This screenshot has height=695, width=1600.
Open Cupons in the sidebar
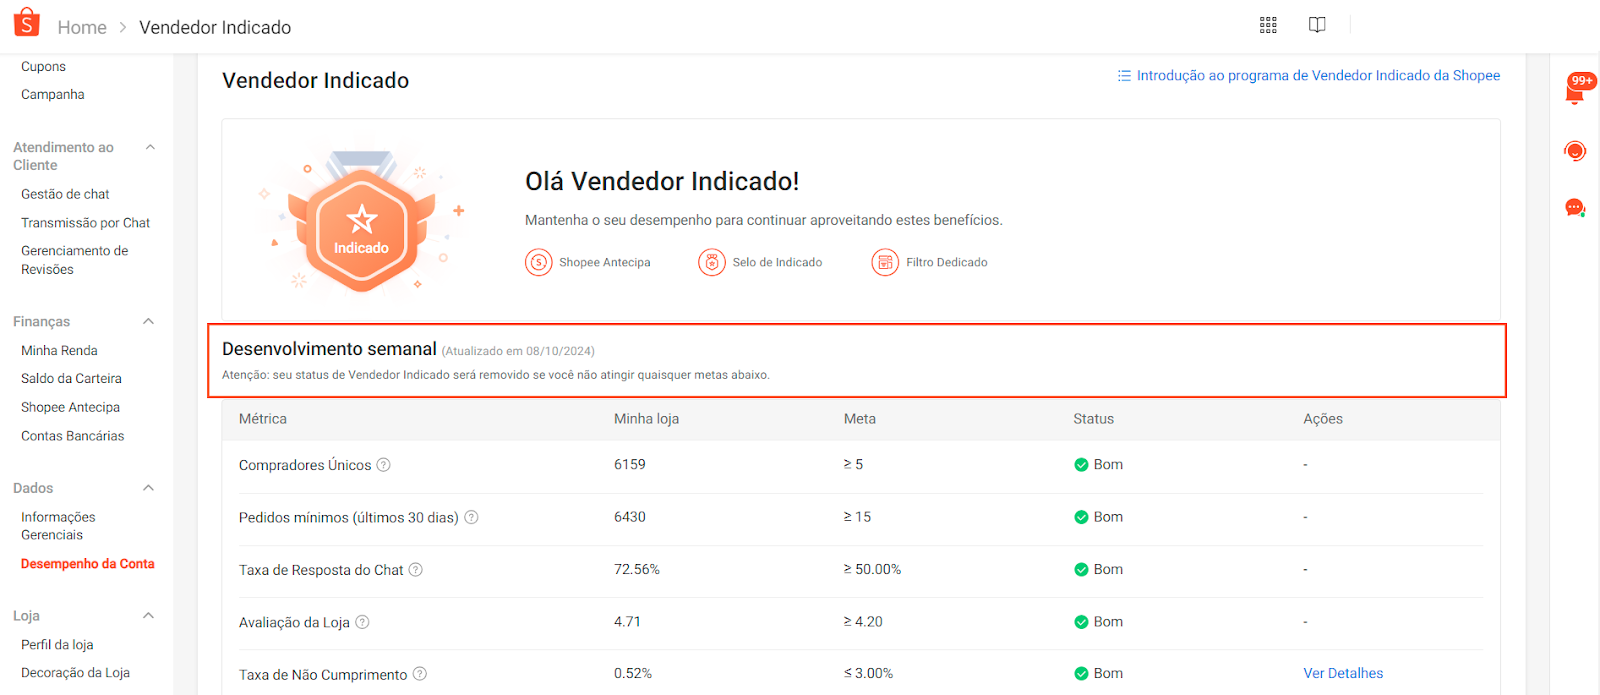point(43,67)
